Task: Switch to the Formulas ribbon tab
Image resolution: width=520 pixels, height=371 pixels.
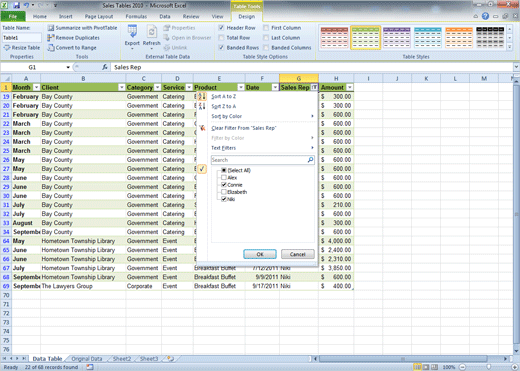Action: (x=136, y=16)
